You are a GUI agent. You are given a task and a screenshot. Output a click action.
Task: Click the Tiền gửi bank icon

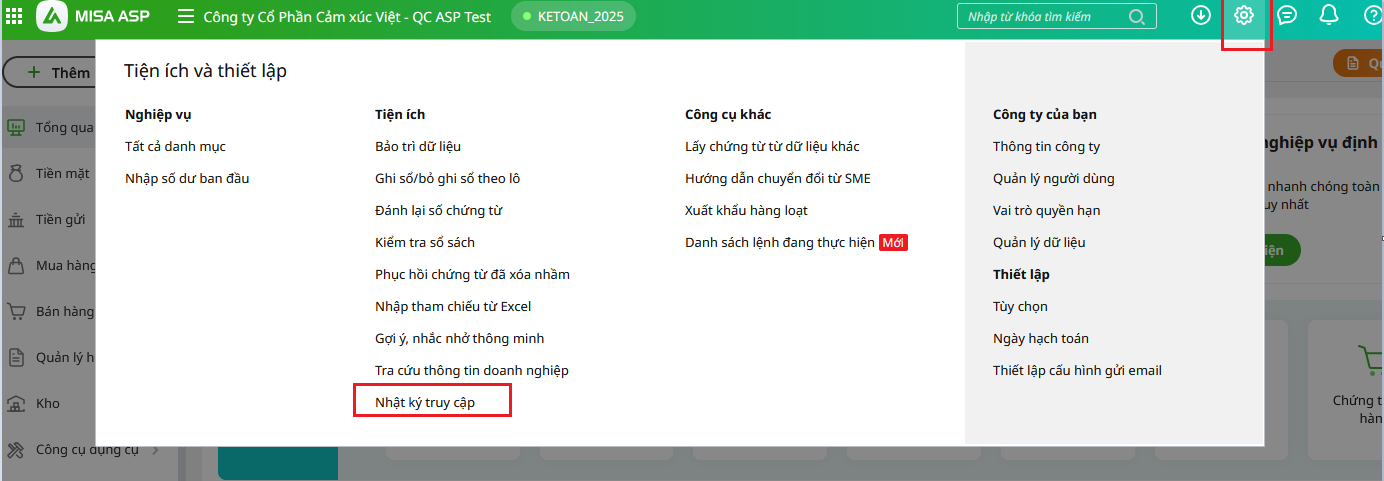tap(17, 219)
